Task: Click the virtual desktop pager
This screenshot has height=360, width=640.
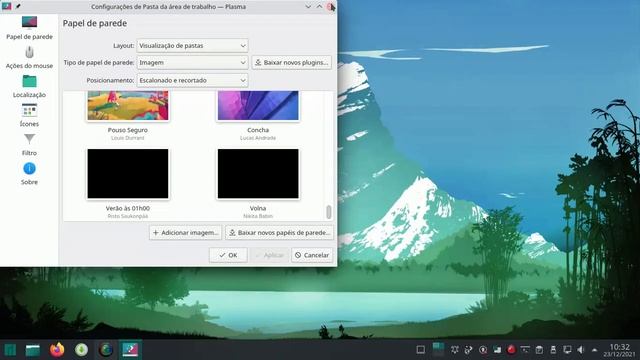Action: [438, 349]
